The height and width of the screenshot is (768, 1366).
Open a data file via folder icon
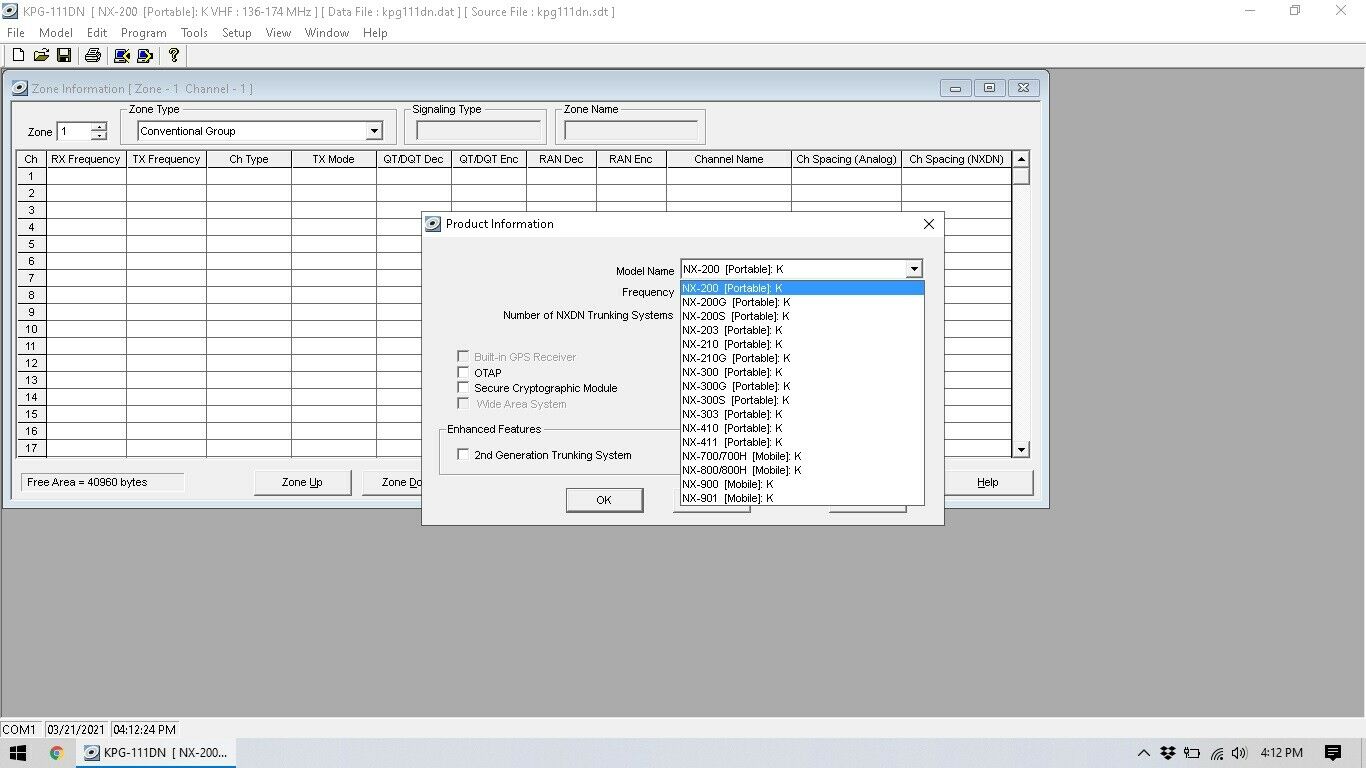[41, 56]
